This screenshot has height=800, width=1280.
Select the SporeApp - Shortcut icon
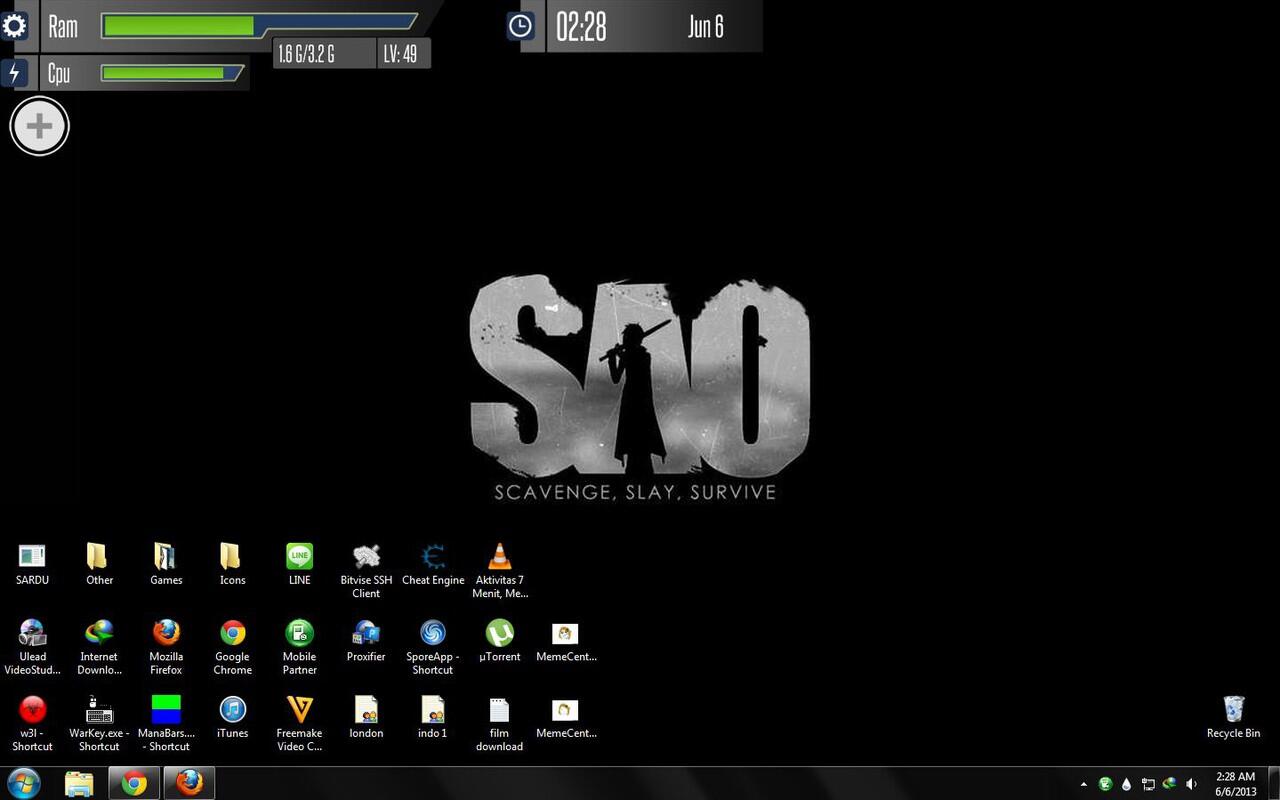click(x=433, y=647)
